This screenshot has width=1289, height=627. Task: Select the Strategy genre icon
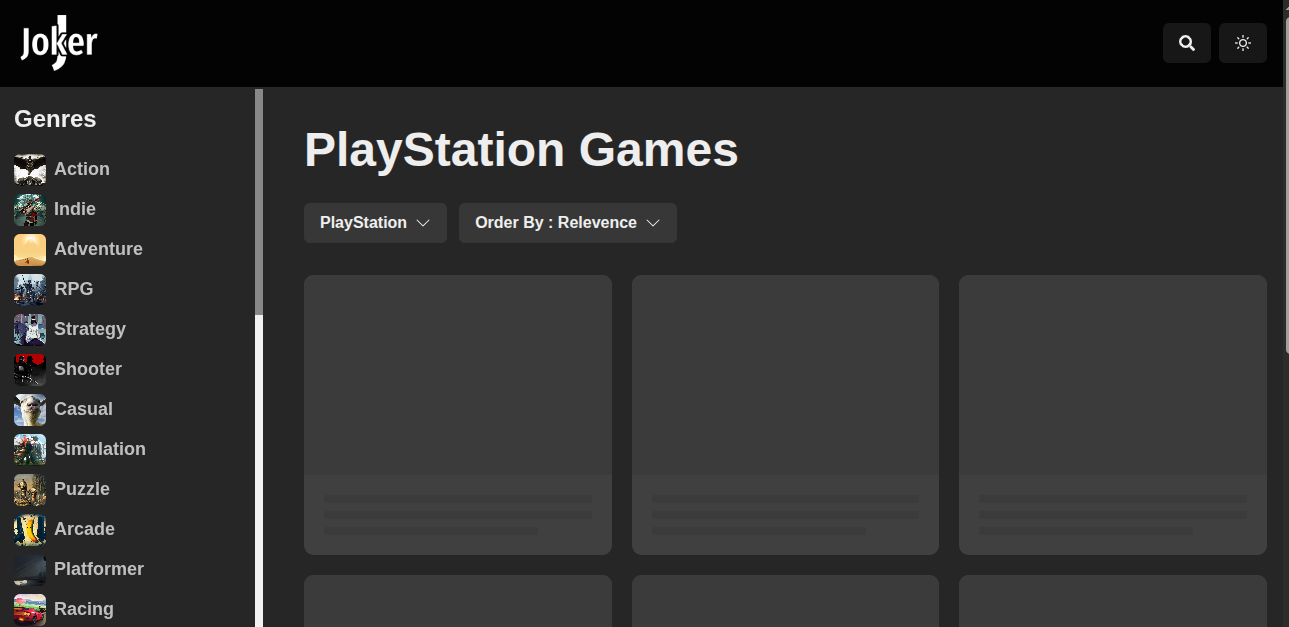coord(29,329)
